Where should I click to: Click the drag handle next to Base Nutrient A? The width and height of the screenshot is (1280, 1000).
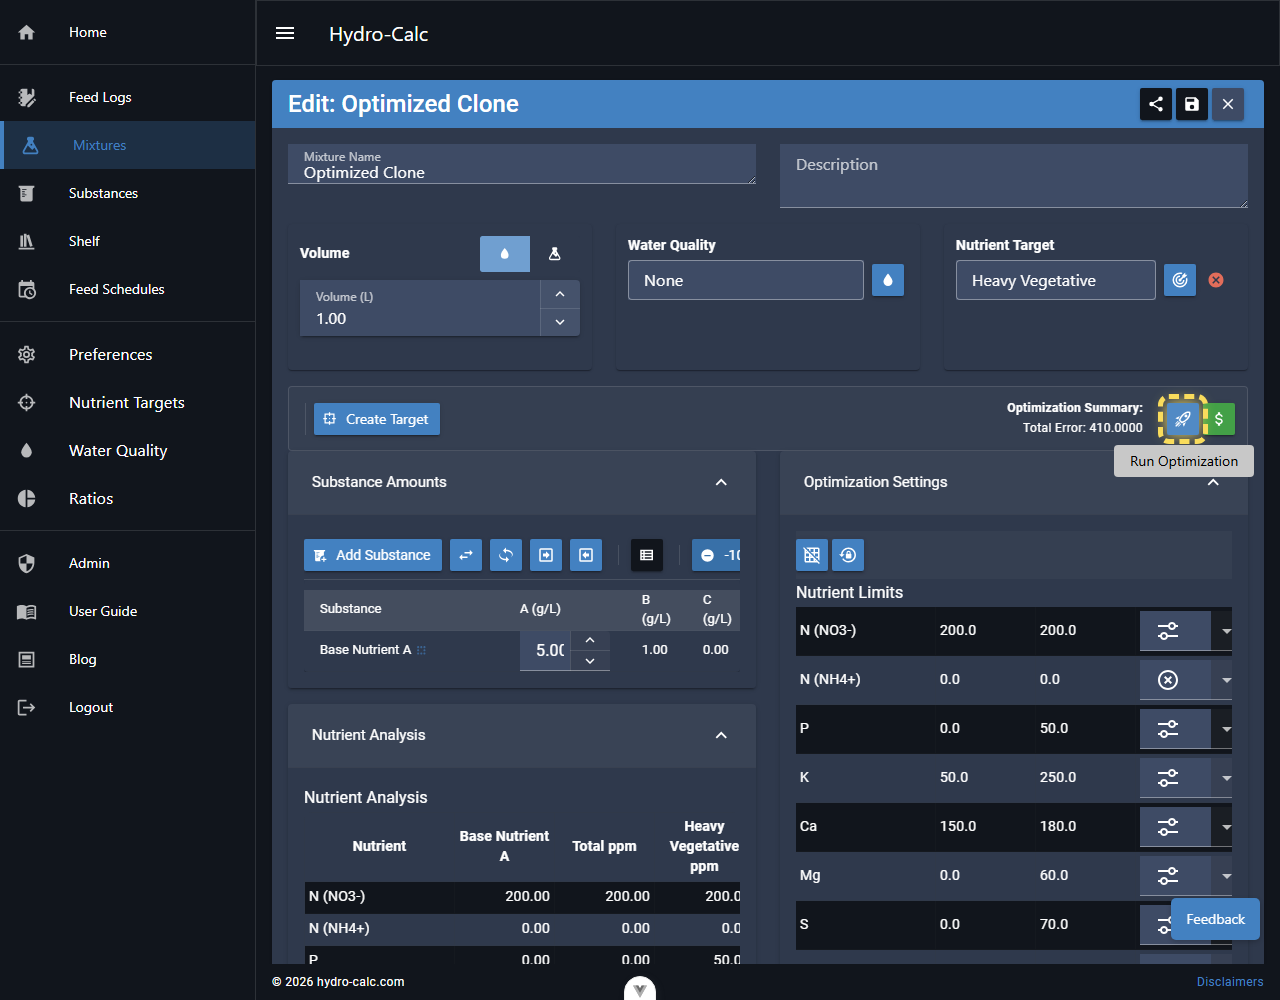pos(421,650)
